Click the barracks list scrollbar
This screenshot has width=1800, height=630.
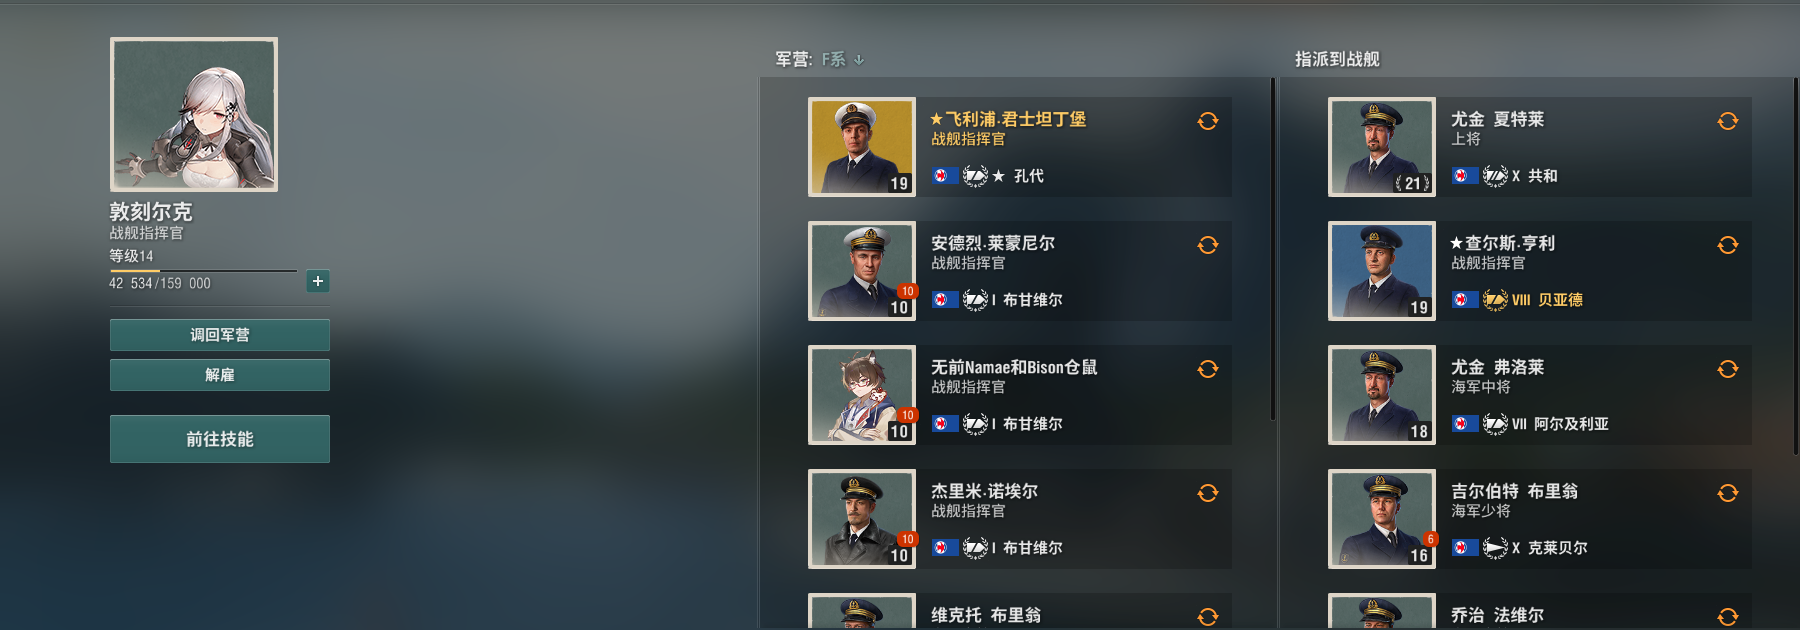(x=1272, y=250)
